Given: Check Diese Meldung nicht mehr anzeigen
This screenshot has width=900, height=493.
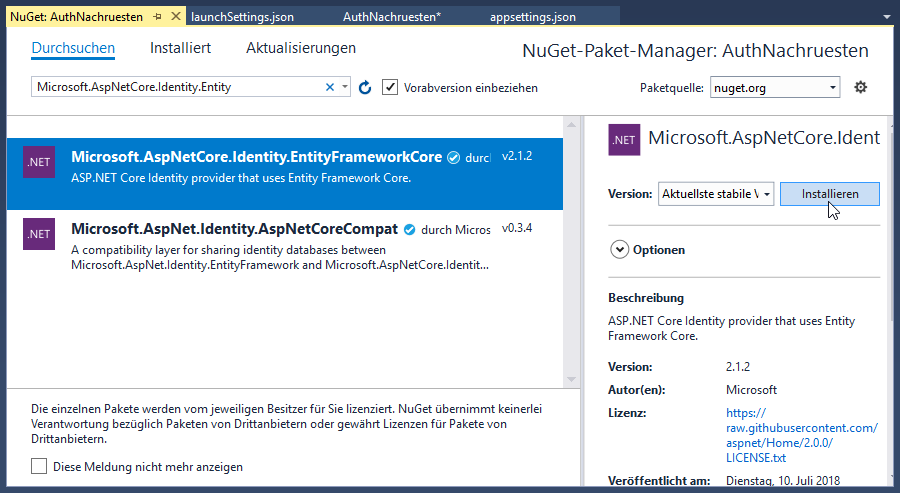Looking at the screenshot, I should (x=39, y=466).
